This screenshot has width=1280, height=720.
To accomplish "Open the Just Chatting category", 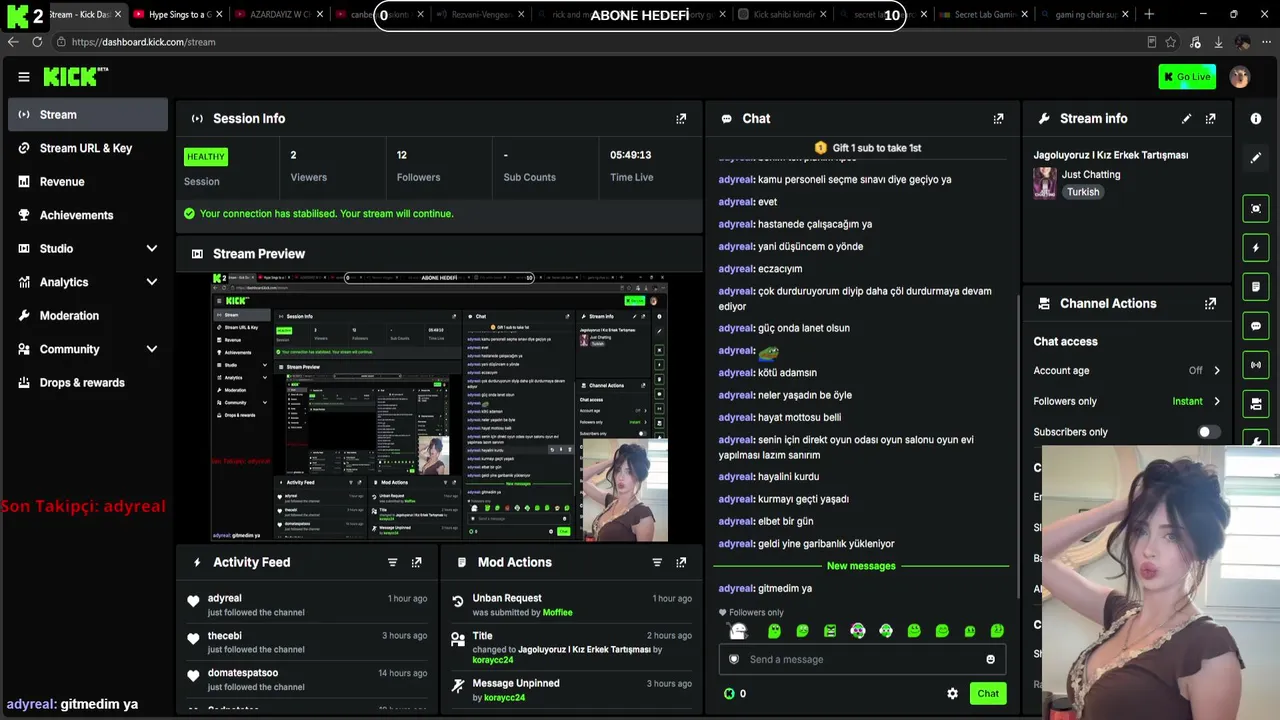I will (x=1091, y=174).
